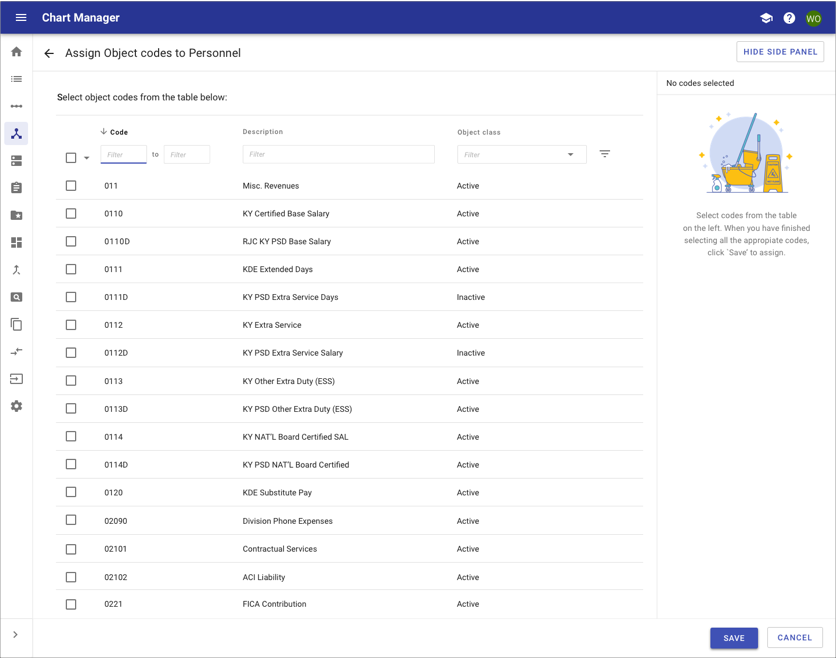Toggle the select-all header checkbox
Viewport: 836px width, 658px height.
[x=71, y=158]
